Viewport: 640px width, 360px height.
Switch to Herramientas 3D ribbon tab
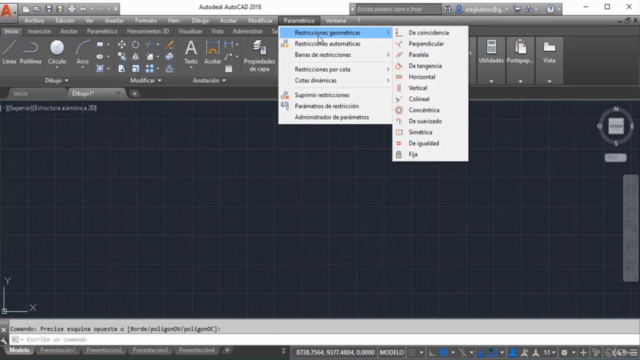coord(148,31)
